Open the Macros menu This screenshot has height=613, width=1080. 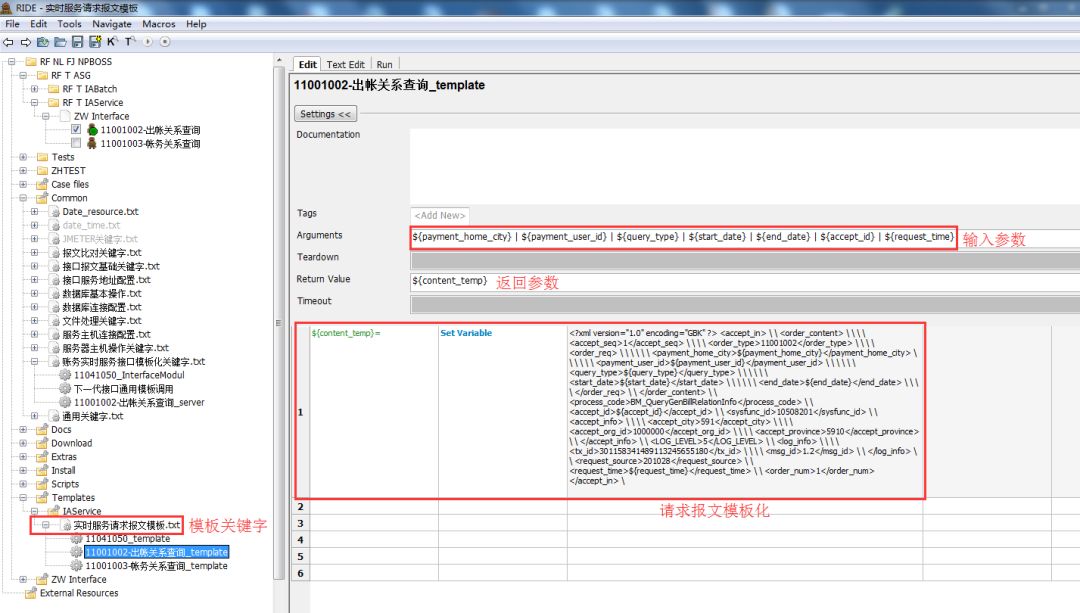click(x=158, y=23)
